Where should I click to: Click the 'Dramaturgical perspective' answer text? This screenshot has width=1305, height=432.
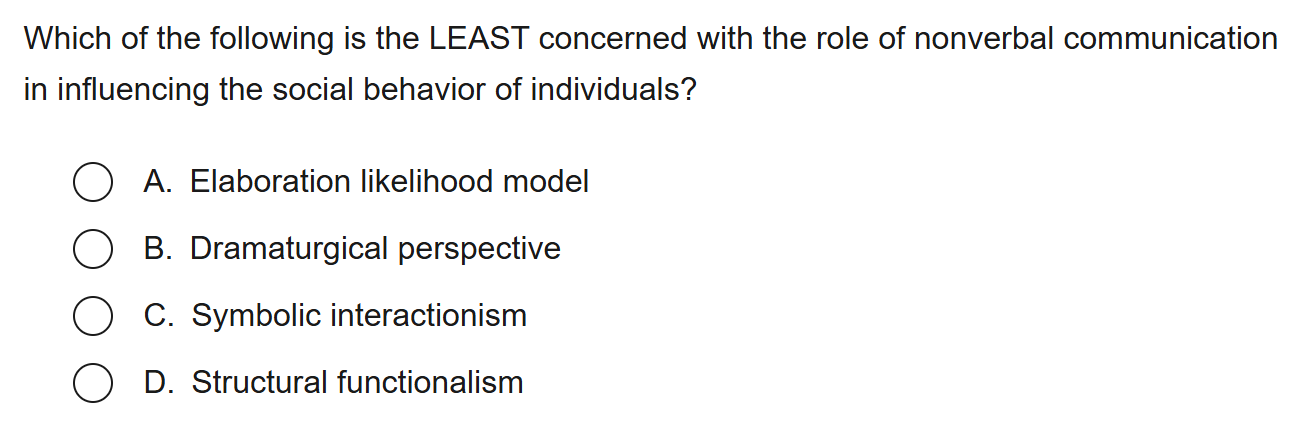click(375, 249)
